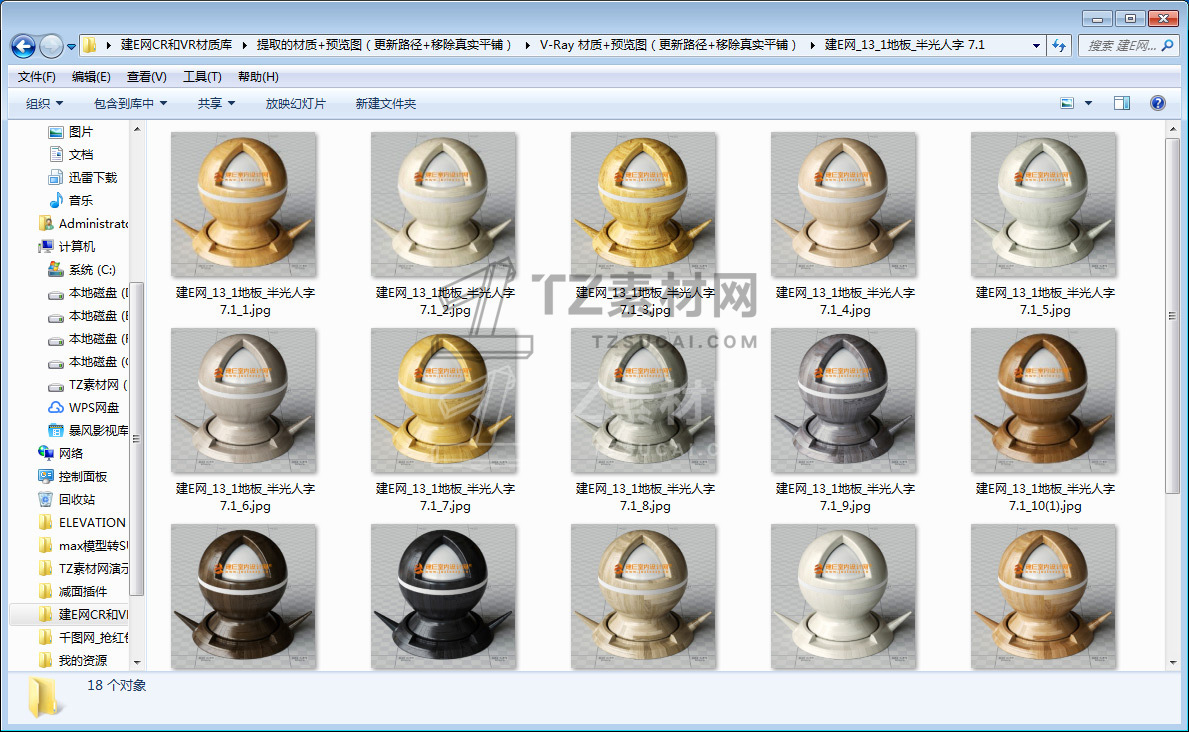
Task: Select thumbnail 建E网_13_1地板_半光人字 7.1_9.jpg
Action: point(844,402)
